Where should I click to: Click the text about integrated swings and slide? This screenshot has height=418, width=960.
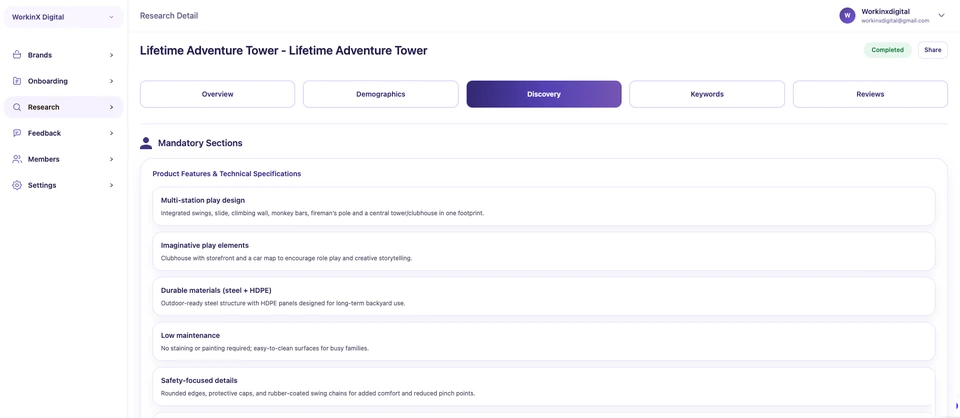pos(323,213)
